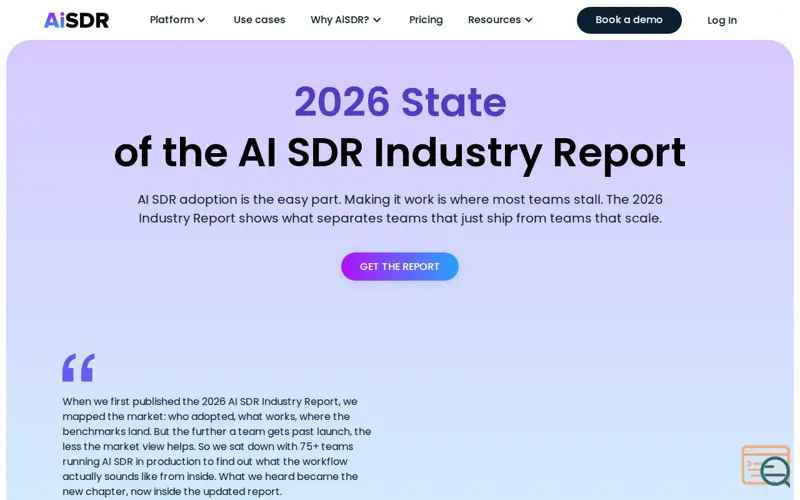Open the Why AiSDR? menu
The image size is (800, 500).
346,20
